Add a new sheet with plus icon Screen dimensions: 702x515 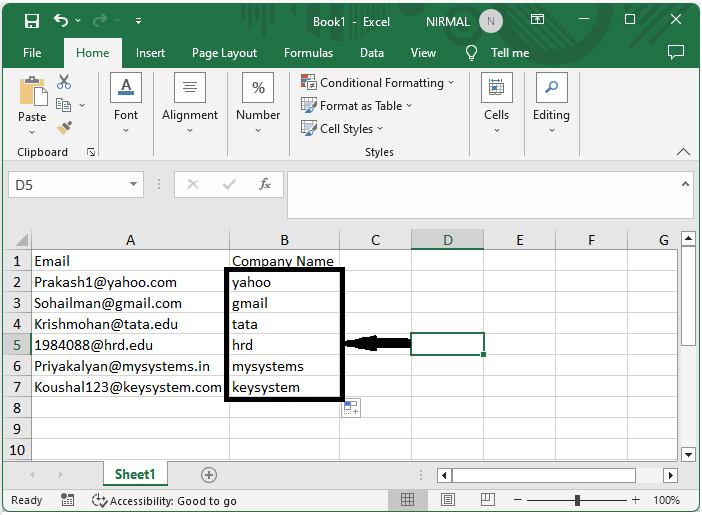(x=208, y=475)
